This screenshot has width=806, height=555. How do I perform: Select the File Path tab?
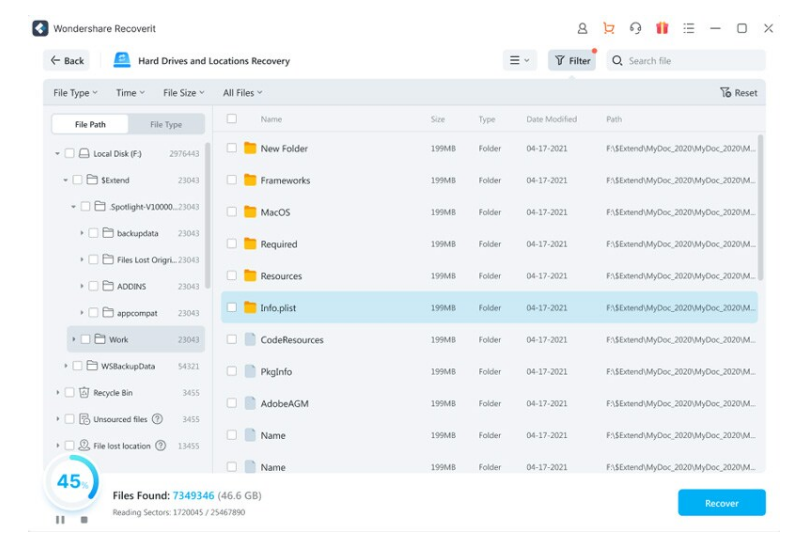pos(90,125)
